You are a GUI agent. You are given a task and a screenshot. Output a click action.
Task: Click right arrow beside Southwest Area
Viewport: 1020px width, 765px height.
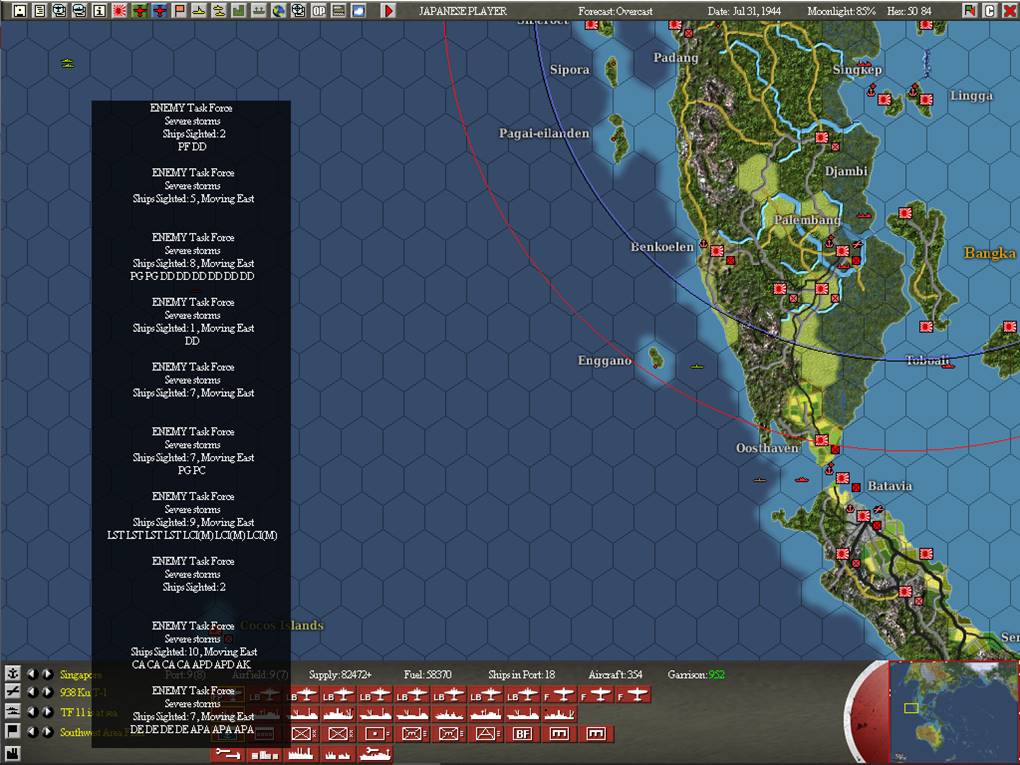[47, 731]
